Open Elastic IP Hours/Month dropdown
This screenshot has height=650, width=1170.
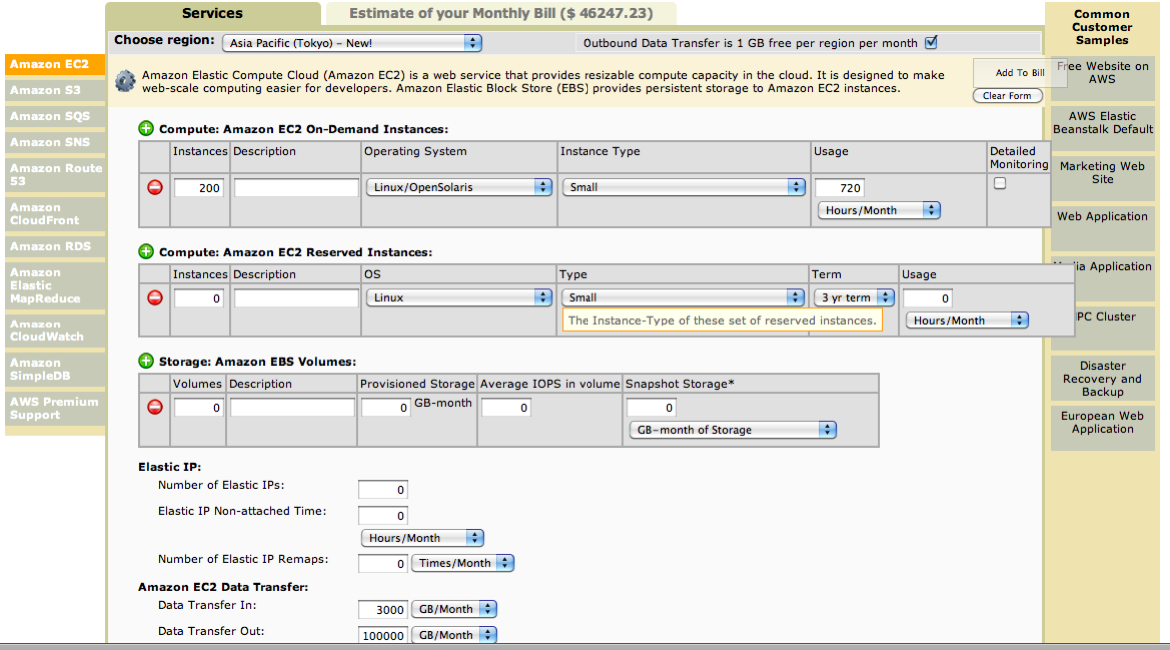[422, 538]
